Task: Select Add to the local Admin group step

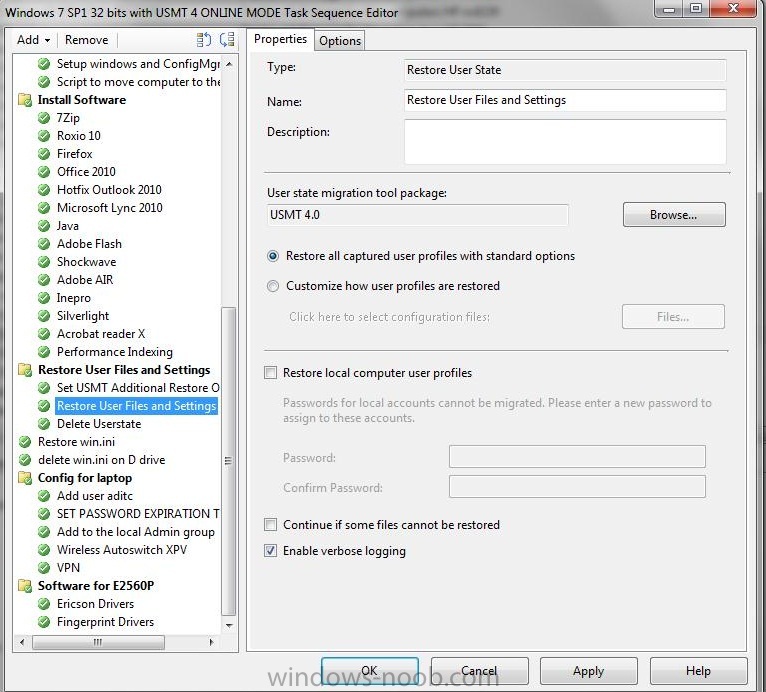Action: click(136, 532)
